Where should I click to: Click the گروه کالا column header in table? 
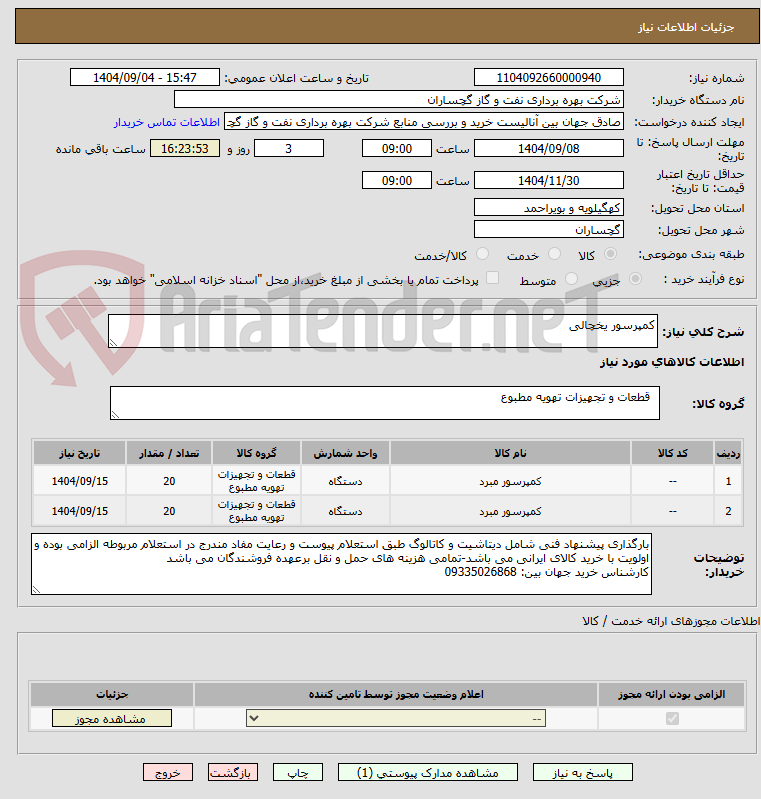tap(256, 453)
